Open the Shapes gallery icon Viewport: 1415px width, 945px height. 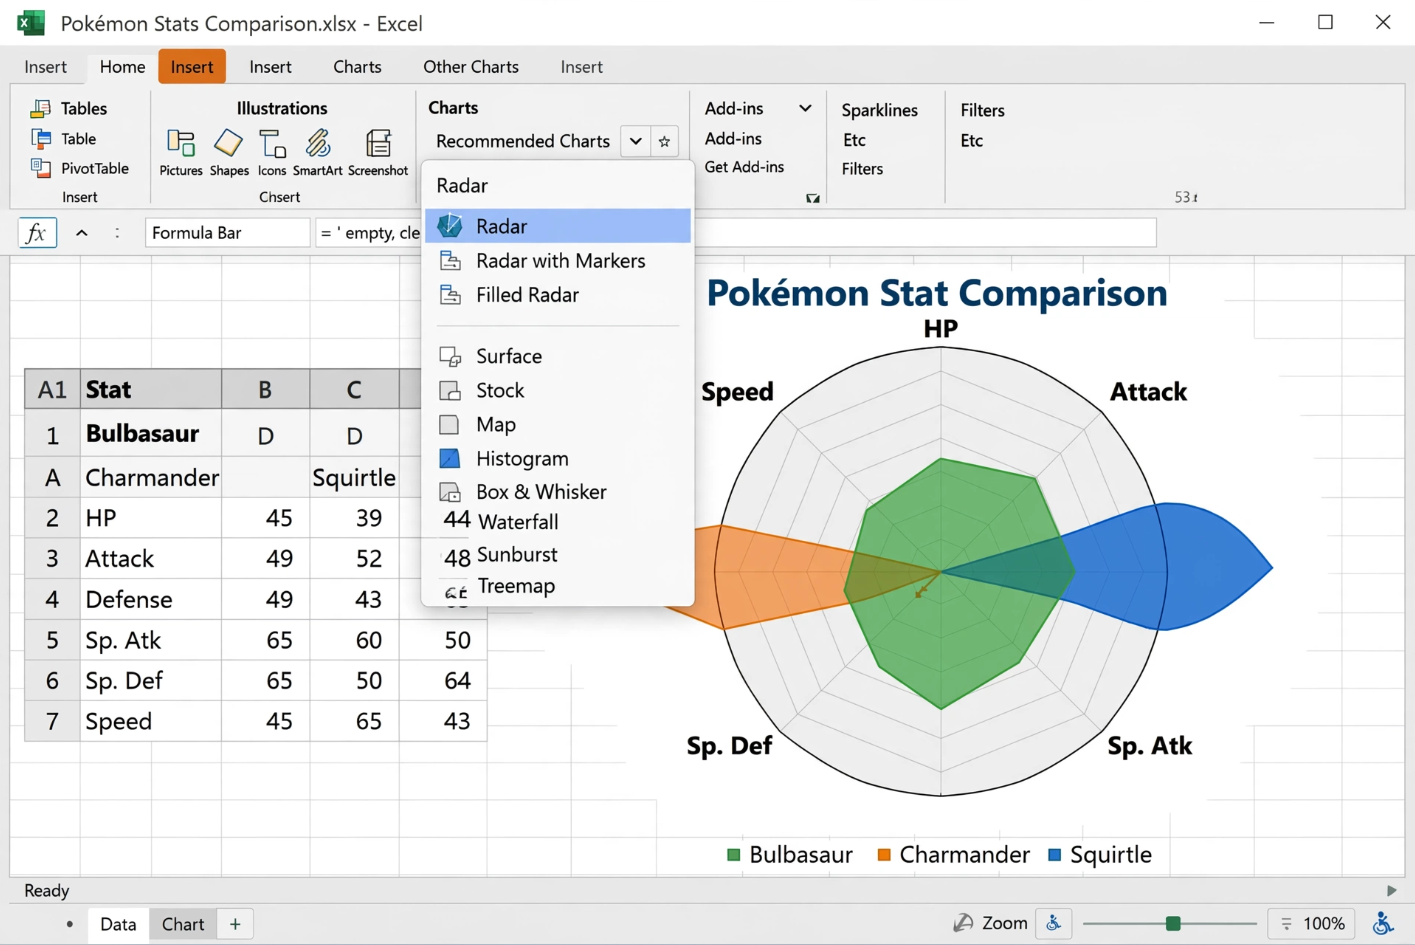228,144
